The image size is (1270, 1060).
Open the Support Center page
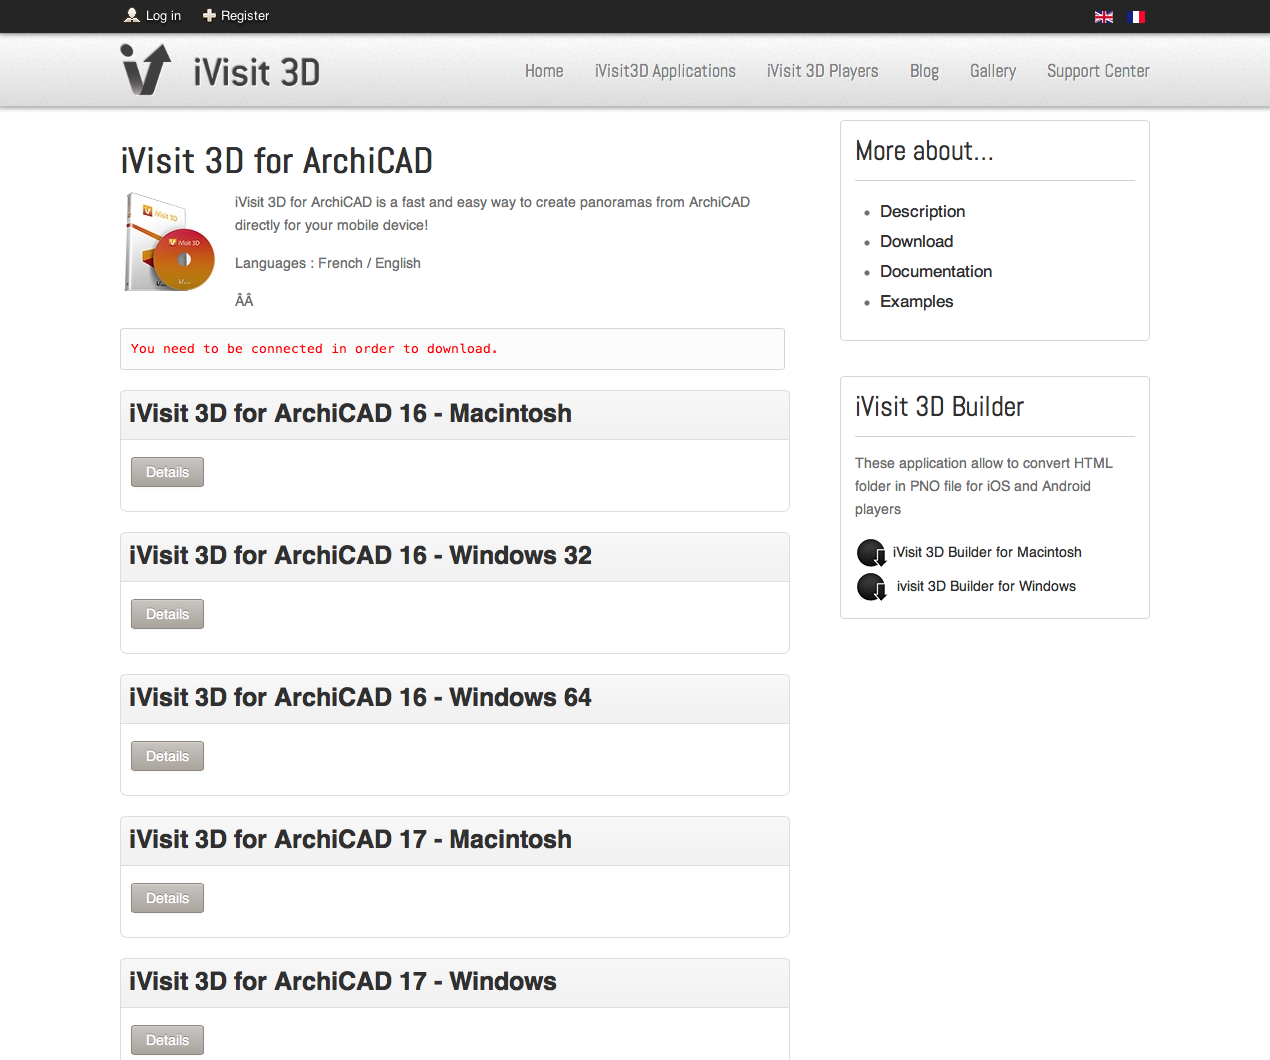pos(1098,71)
